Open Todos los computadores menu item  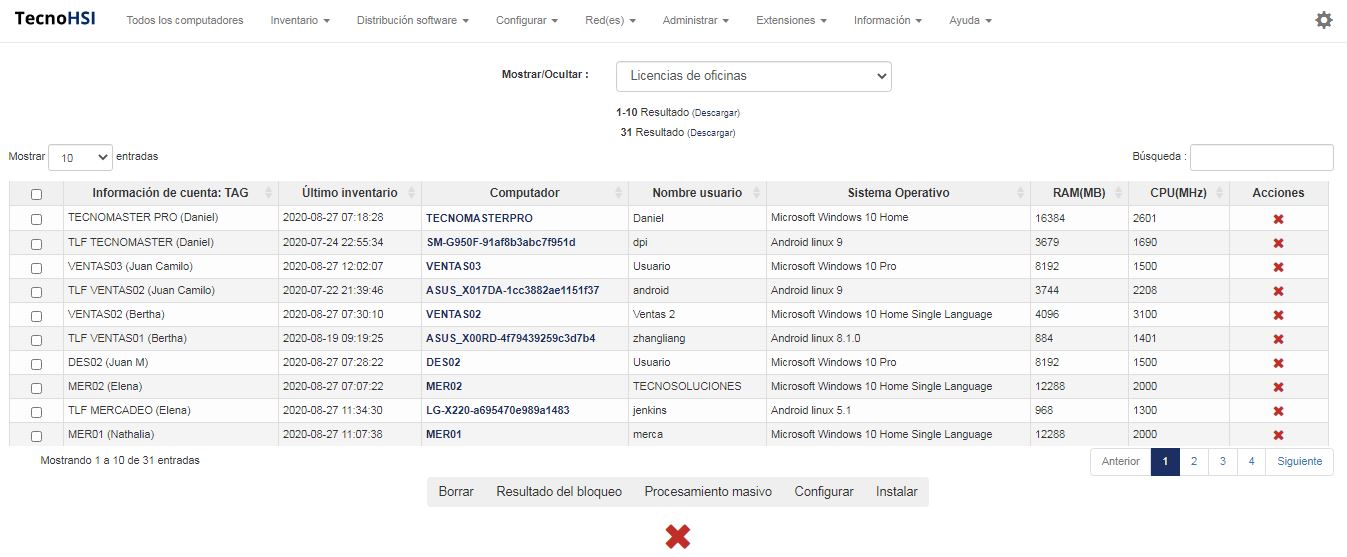coord(184,20)
